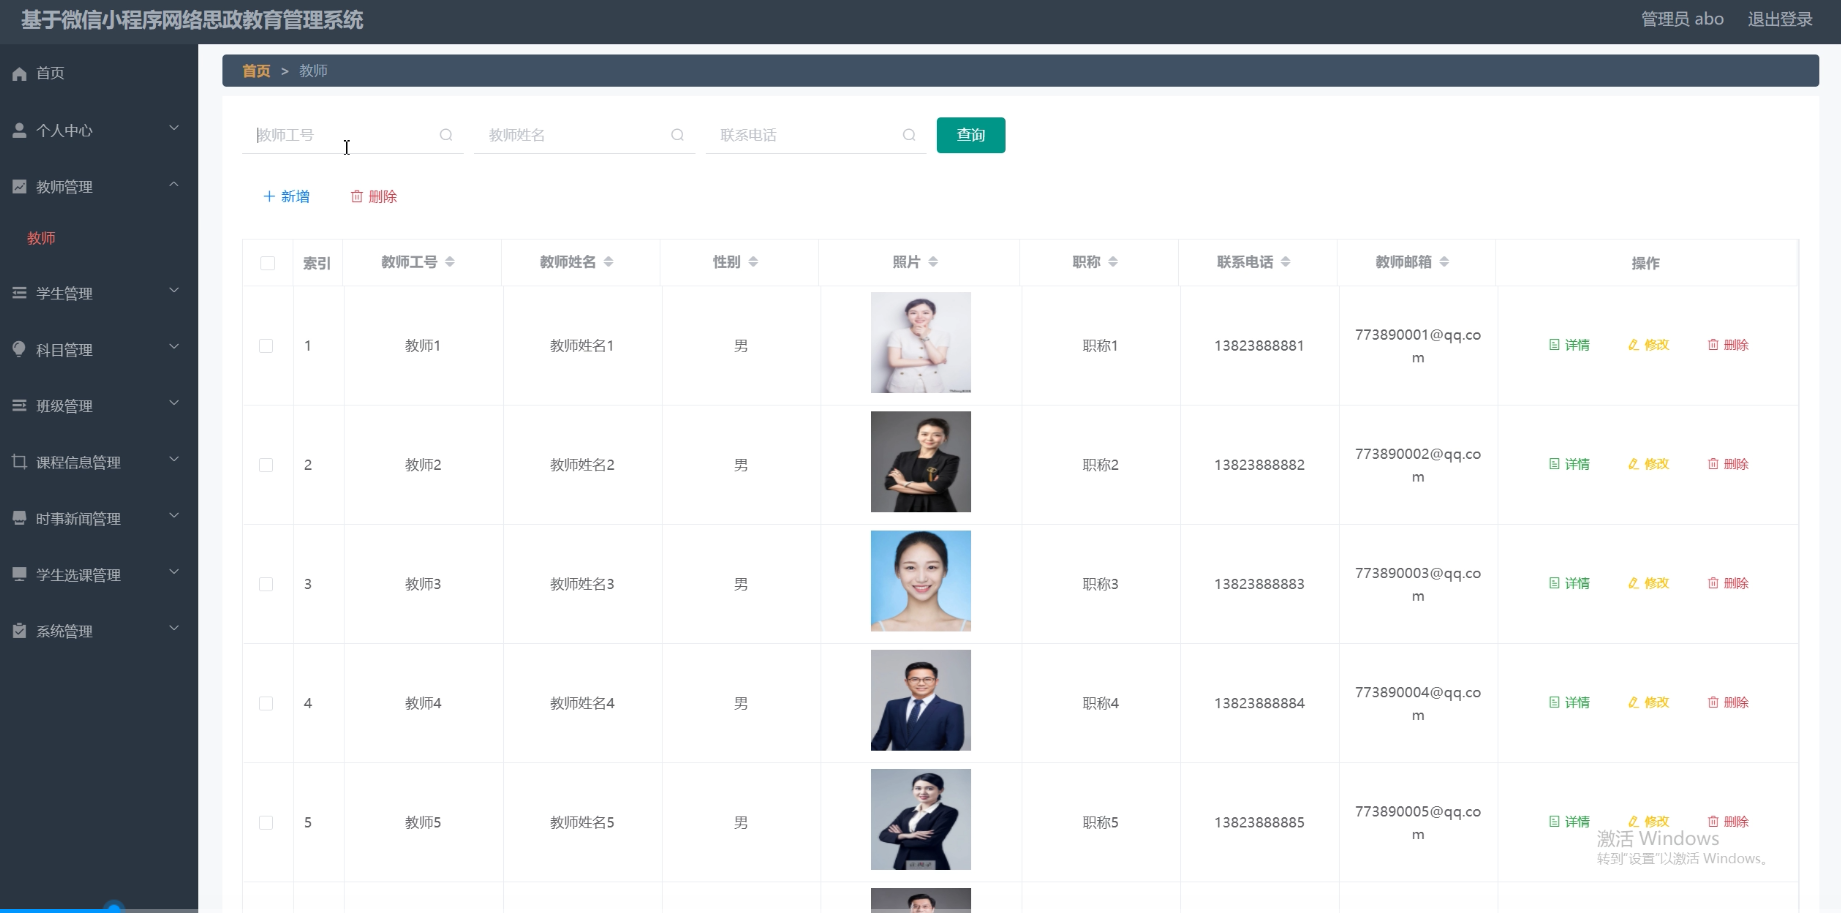Click the person icon beside 个人中心
Viewport: 1841px width, 913px height.
point(19,131)
